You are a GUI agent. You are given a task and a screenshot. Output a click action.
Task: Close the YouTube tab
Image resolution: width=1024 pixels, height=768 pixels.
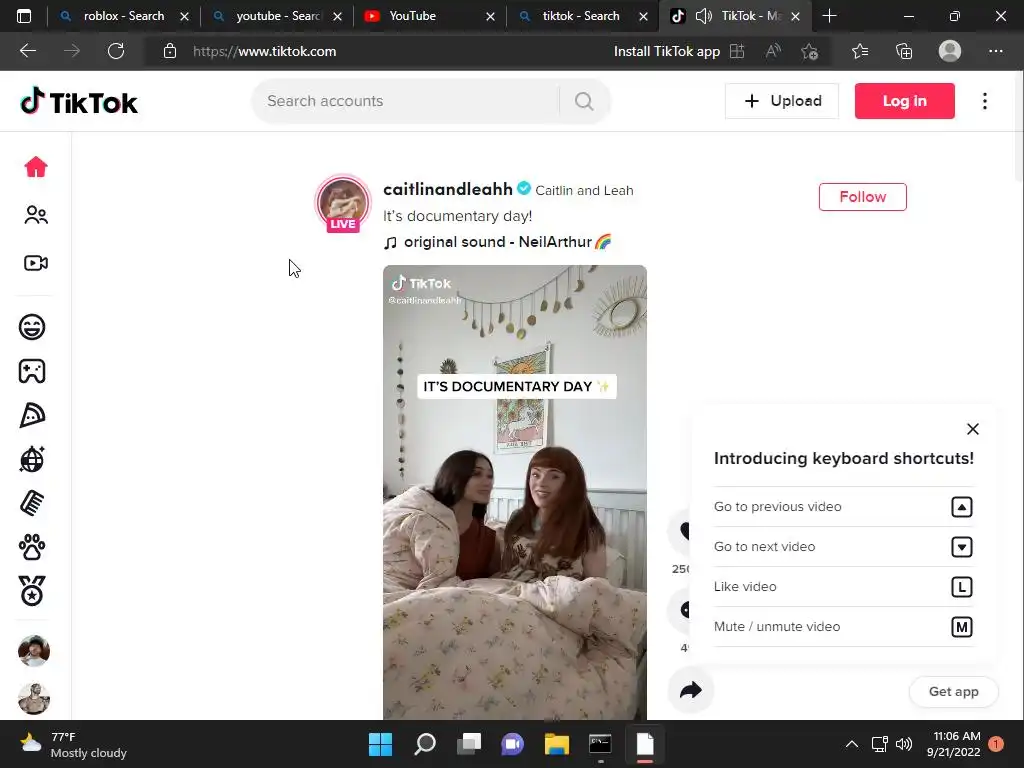coord(490,16)
